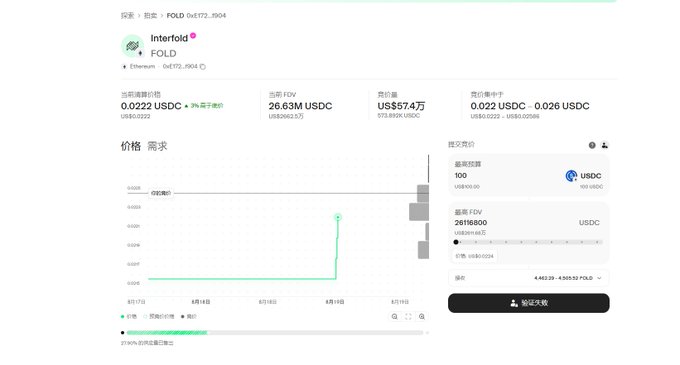
Task: Click the 价格 US$0.0224 price chip
Action: point(474,256)
